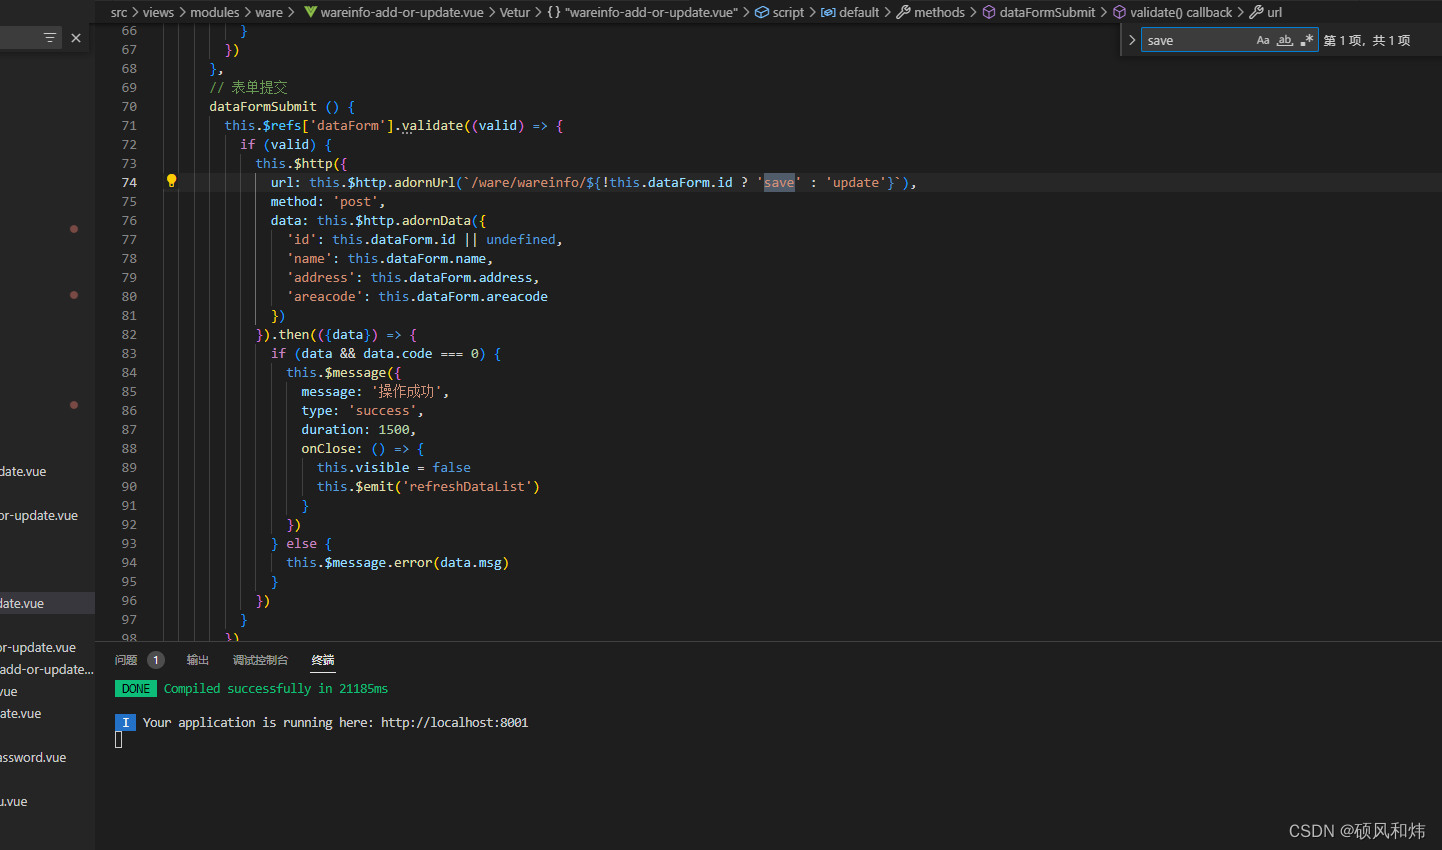Viewport: 1442px width, 850px height.
Task: Open the http://localhost:8001 link in terminal
Action: click(x=454, y=722)
